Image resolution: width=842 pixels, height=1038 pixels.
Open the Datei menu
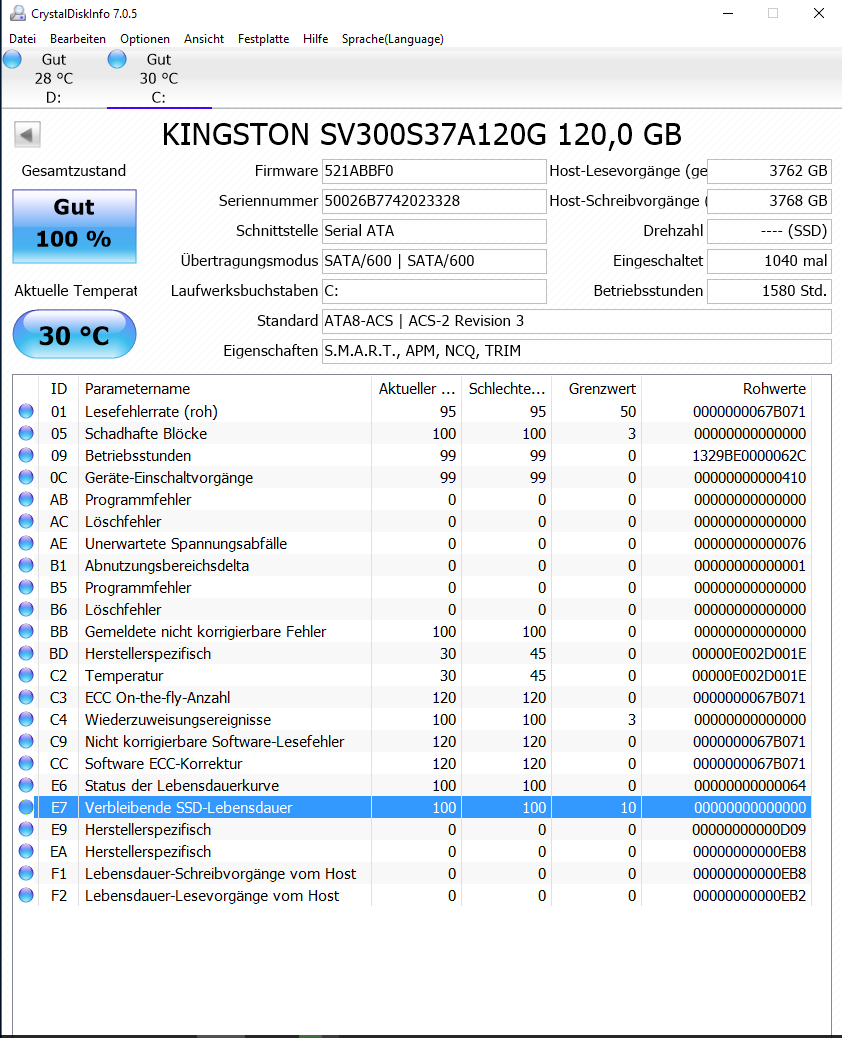23,39
